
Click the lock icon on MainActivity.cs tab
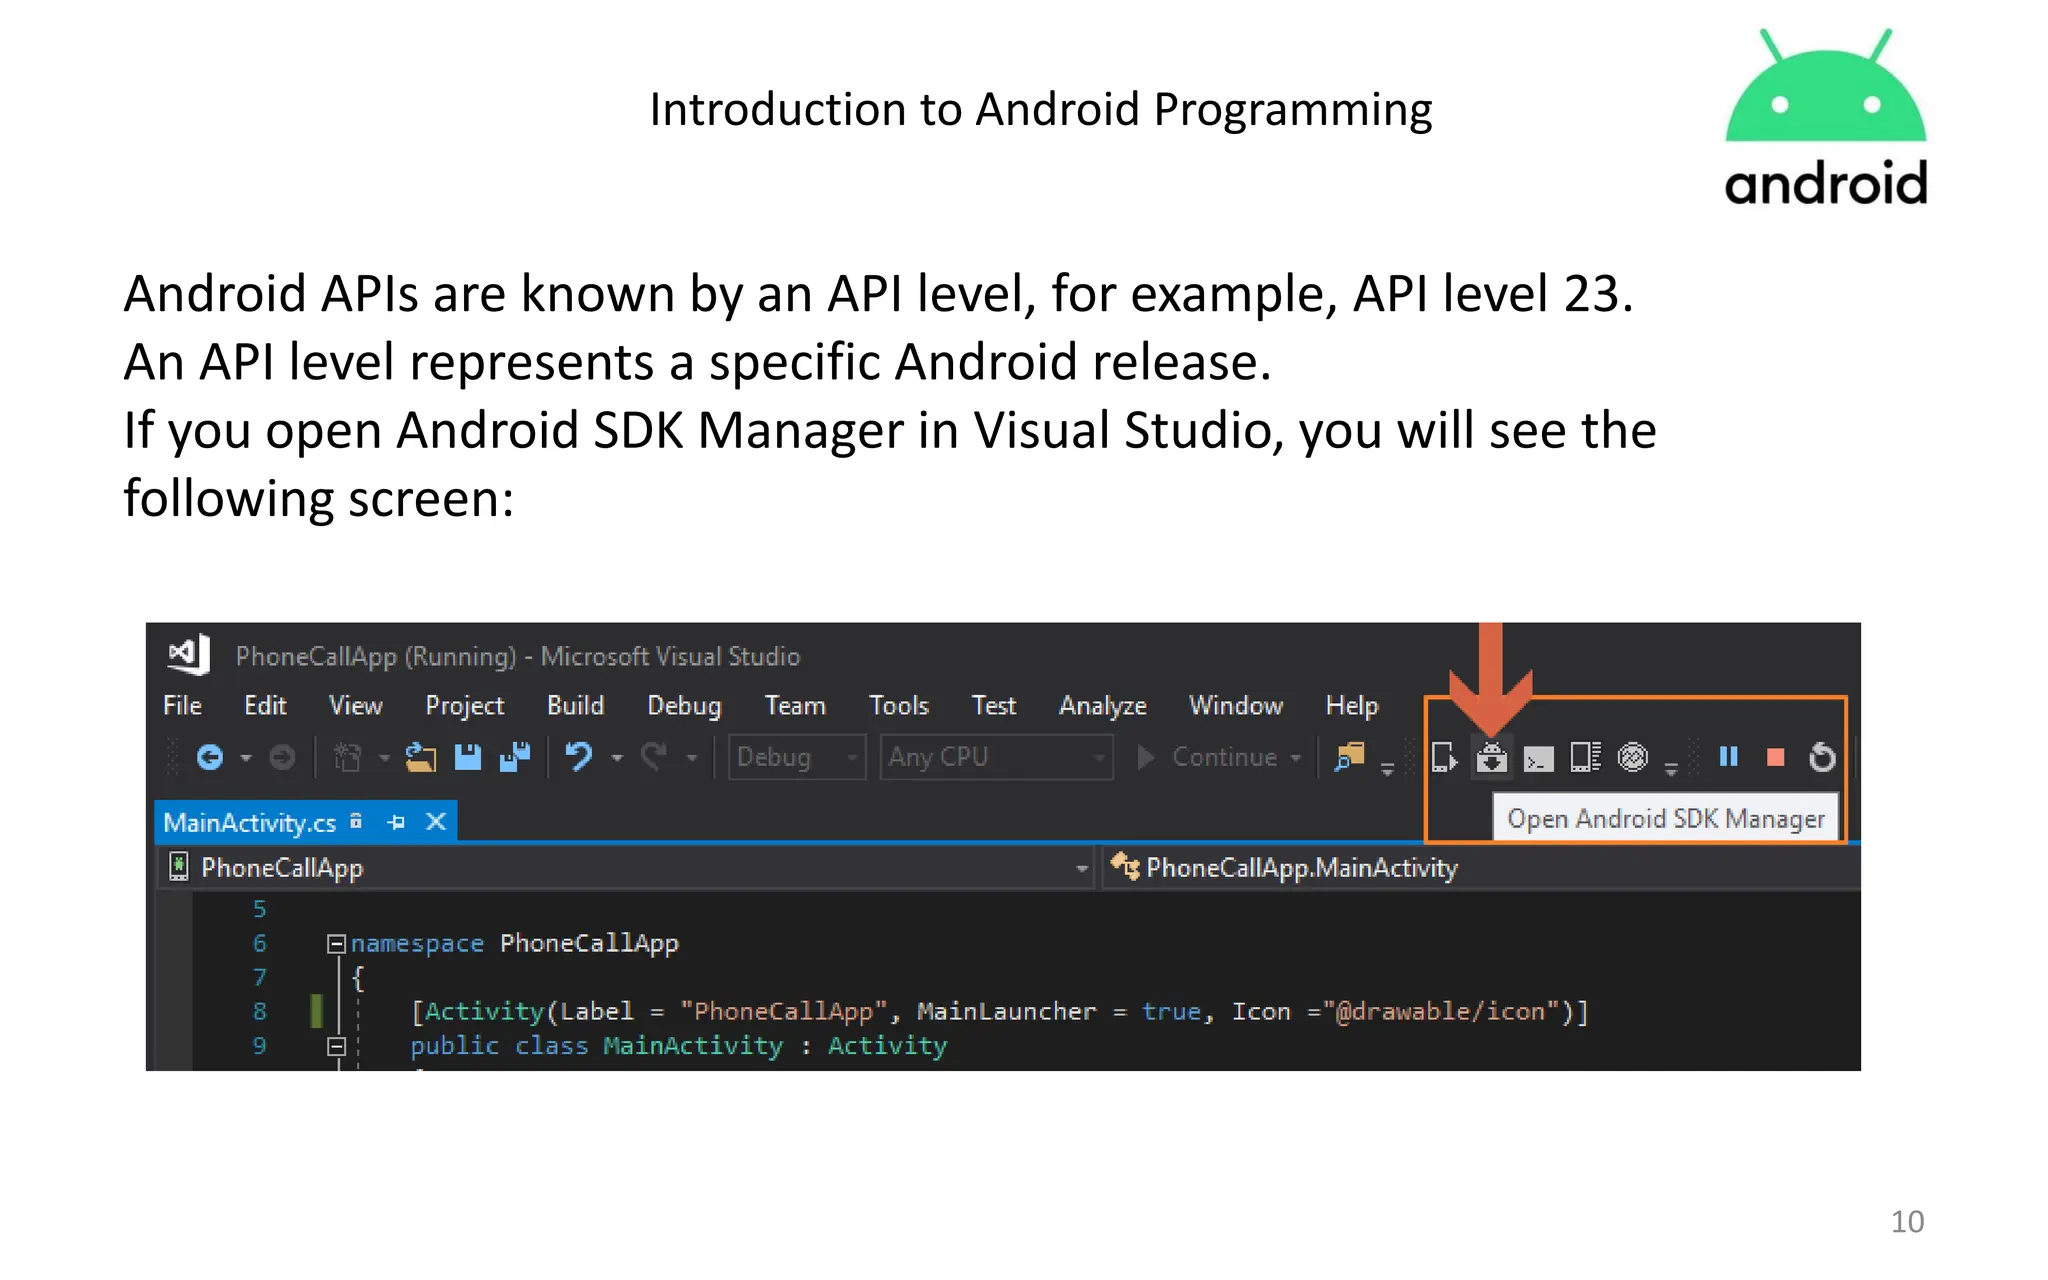point(356,822)
